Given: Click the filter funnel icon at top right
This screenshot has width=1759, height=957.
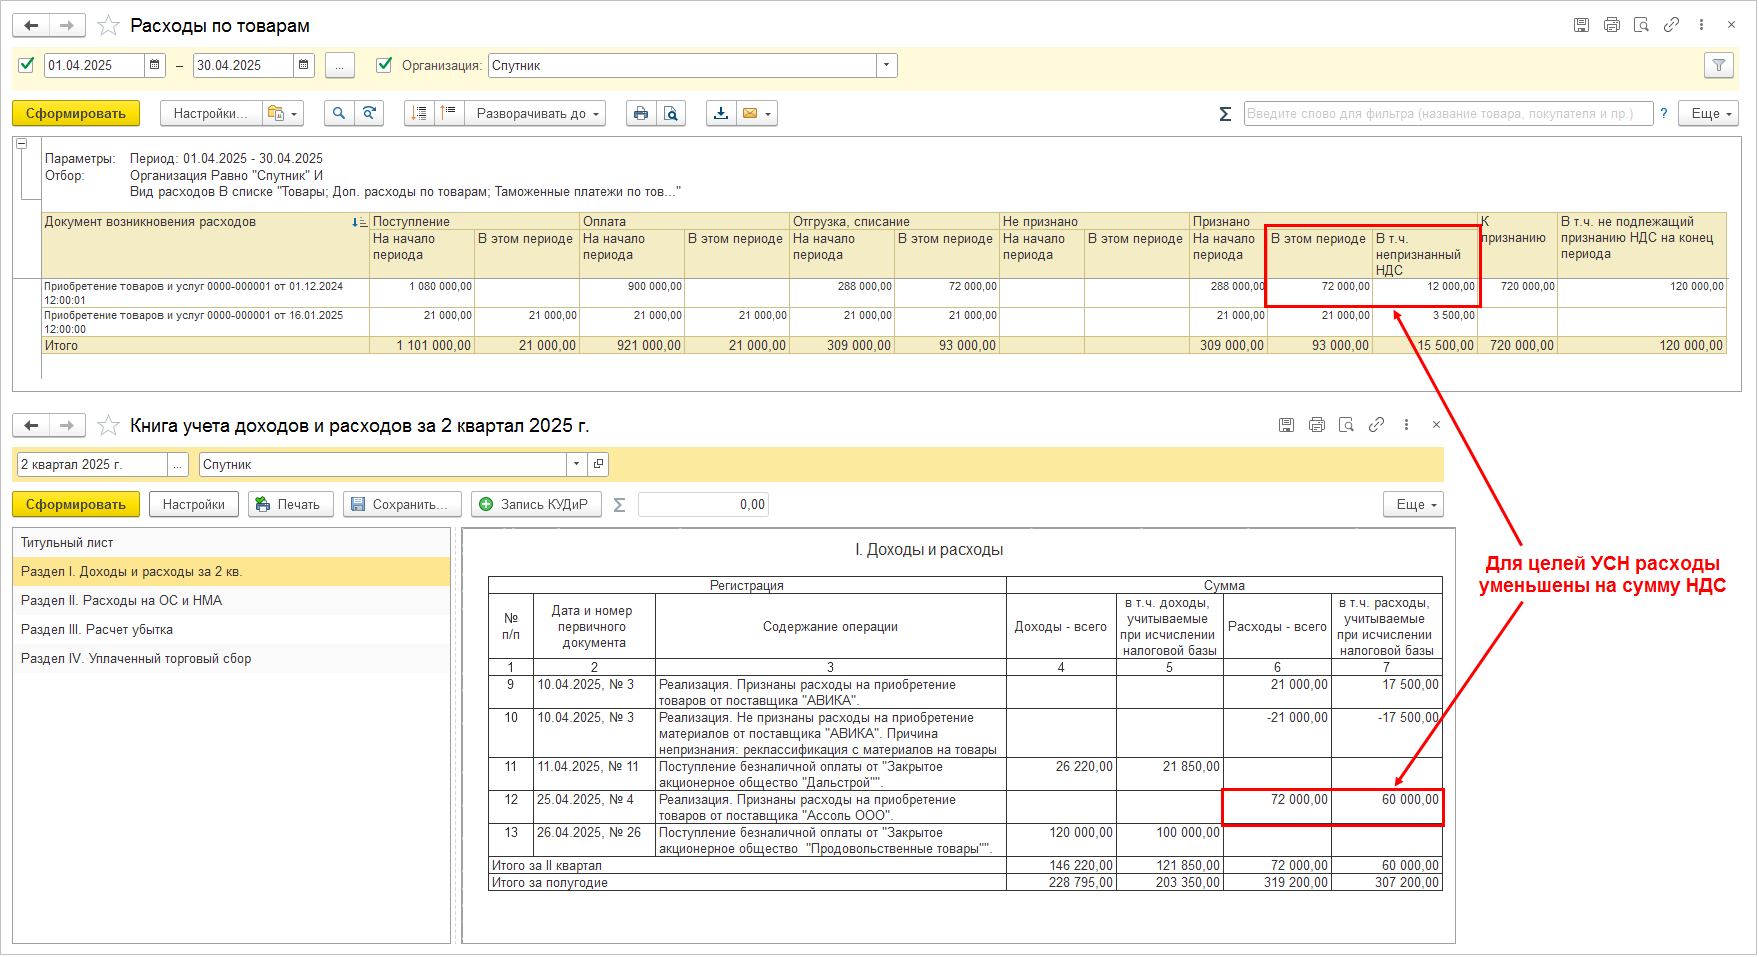Looking at the screenshot, I should click(1718, 66).
